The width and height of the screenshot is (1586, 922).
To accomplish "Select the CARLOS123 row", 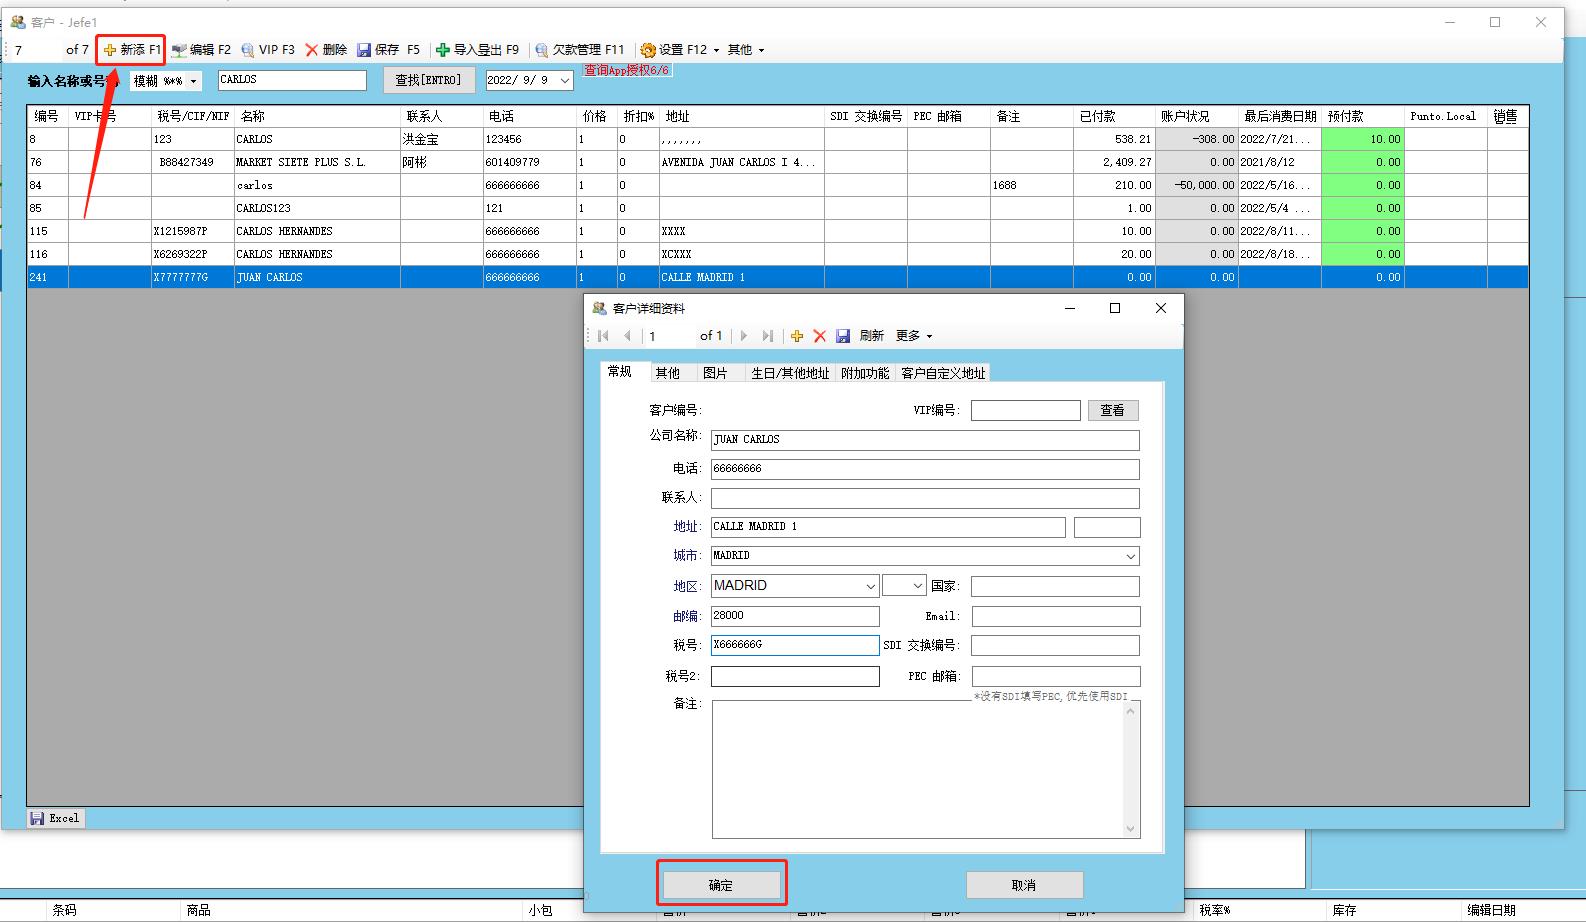I will click(x=777, y=208).
